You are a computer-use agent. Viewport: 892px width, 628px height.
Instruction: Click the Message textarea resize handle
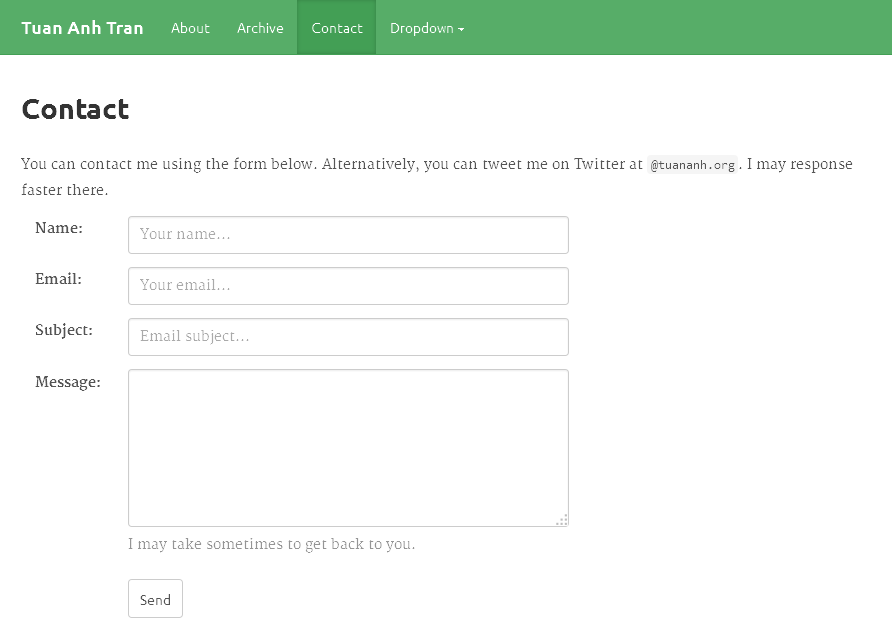562,520
